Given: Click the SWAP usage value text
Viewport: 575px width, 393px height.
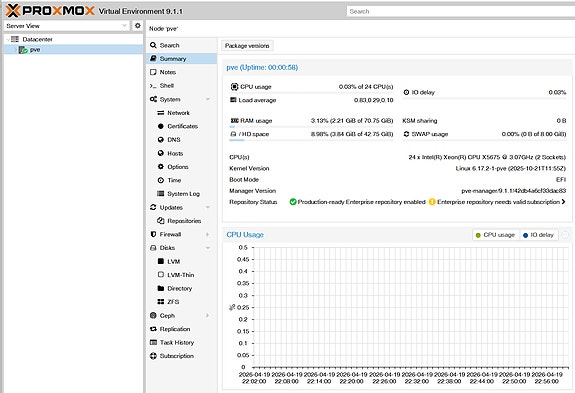Looking at the screenshot, I should (x=534, y=134).
